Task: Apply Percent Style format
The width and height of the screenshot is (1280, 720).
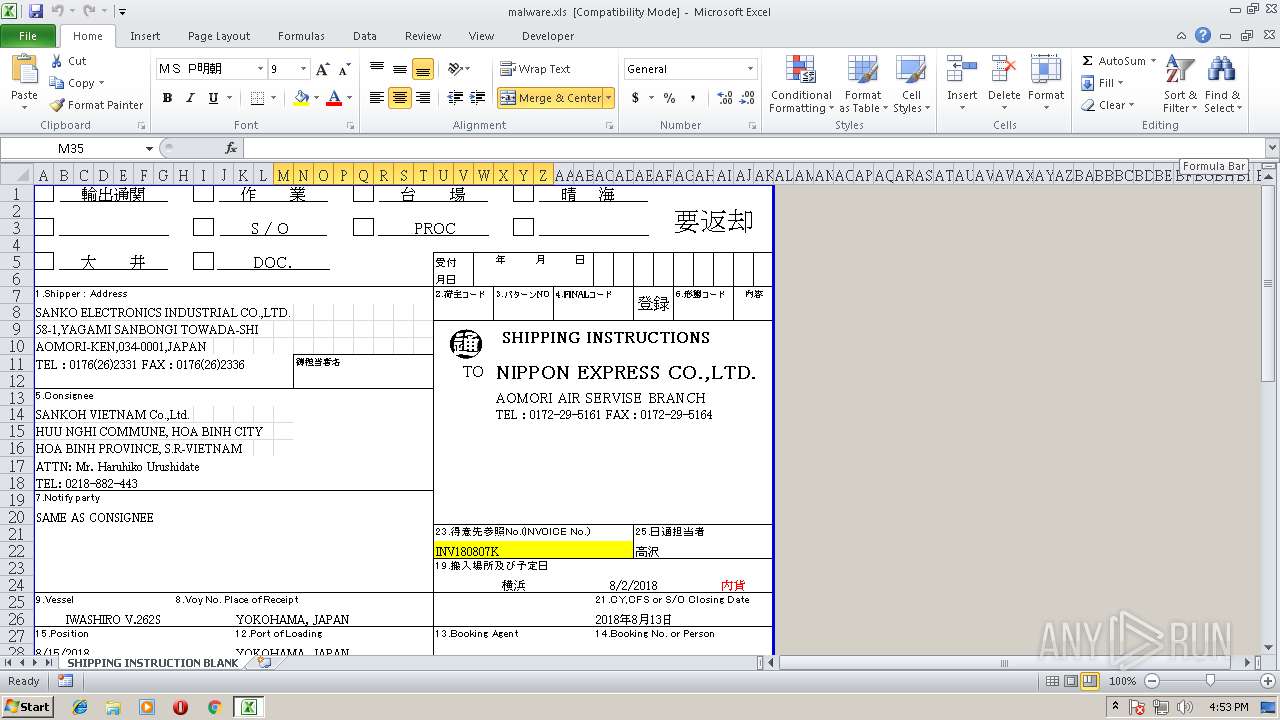Action: coord(669,98)
